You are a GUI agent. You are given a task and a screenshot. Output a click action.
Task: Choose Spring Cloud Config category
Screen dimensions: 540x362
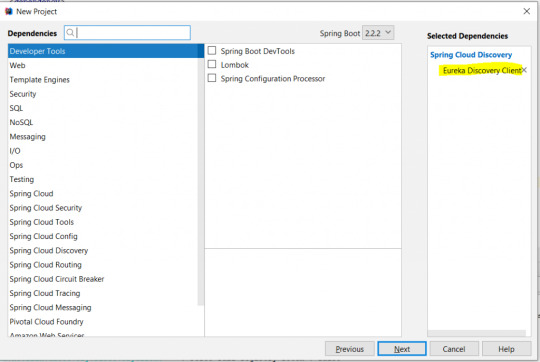point(103,236)
